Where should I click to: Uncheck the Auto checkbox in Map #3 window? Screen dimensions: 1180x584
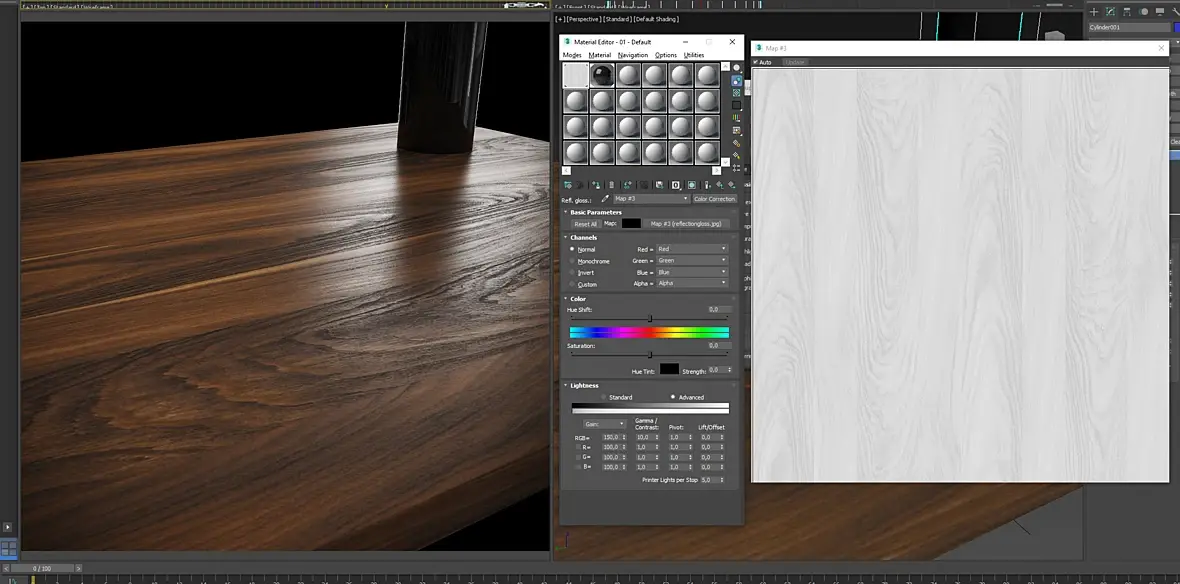tap(756, 62)
